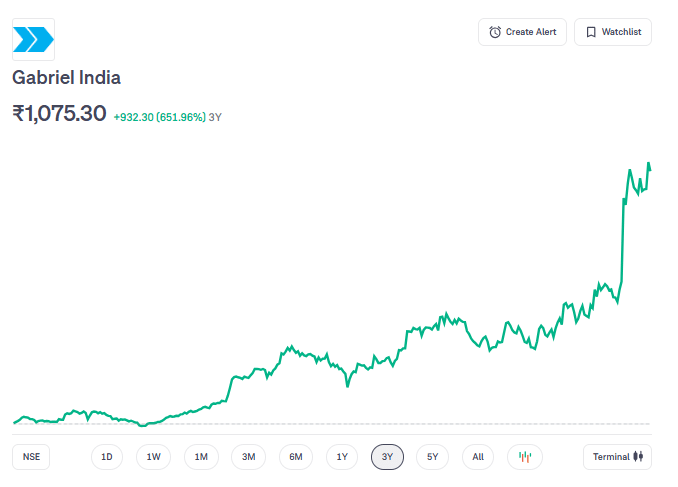This screenshot has height=487, width=678.
Task: Click the Gabriel India company logo
Action: coord(33,39)
